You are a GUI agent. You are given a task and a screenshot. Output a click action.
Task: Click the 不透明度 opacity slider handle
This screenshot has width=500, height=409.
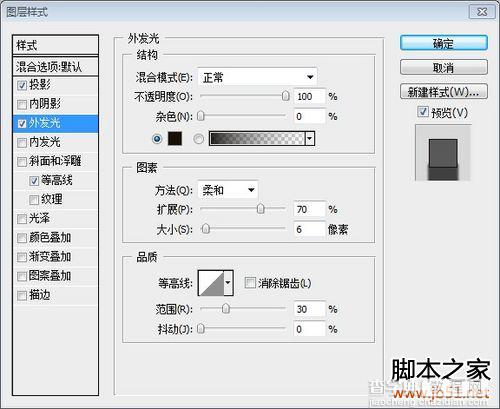286,96
